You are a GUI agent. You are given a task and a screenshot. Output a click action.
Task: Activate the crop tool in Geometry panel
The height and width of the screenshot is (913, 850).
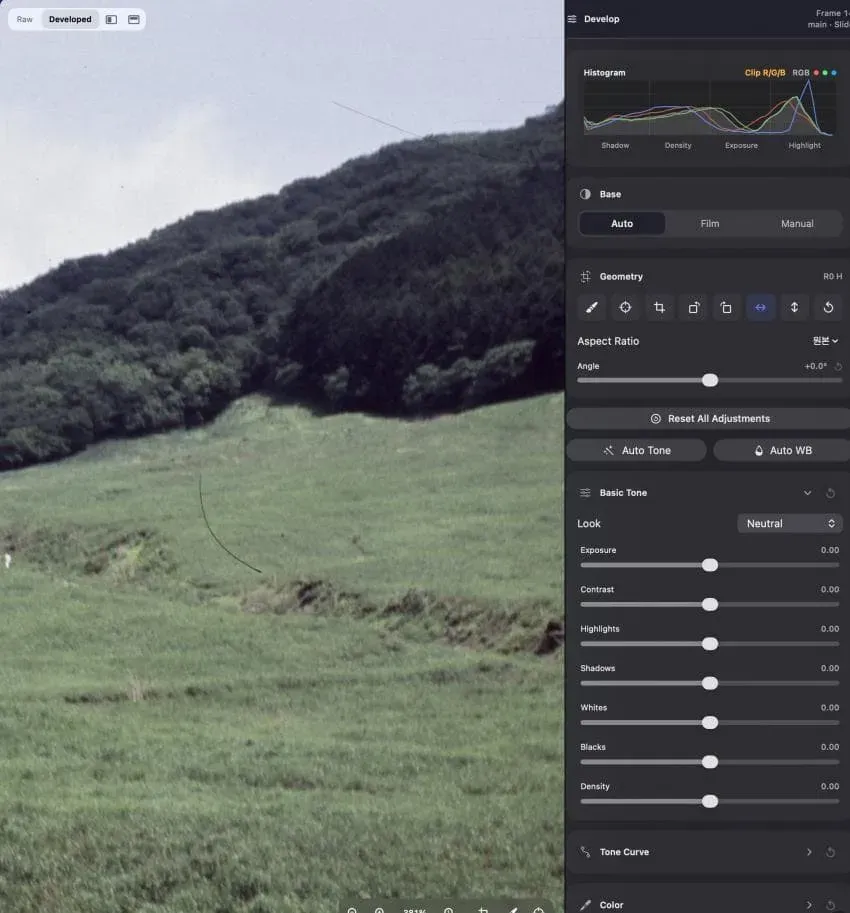(659, 307)
